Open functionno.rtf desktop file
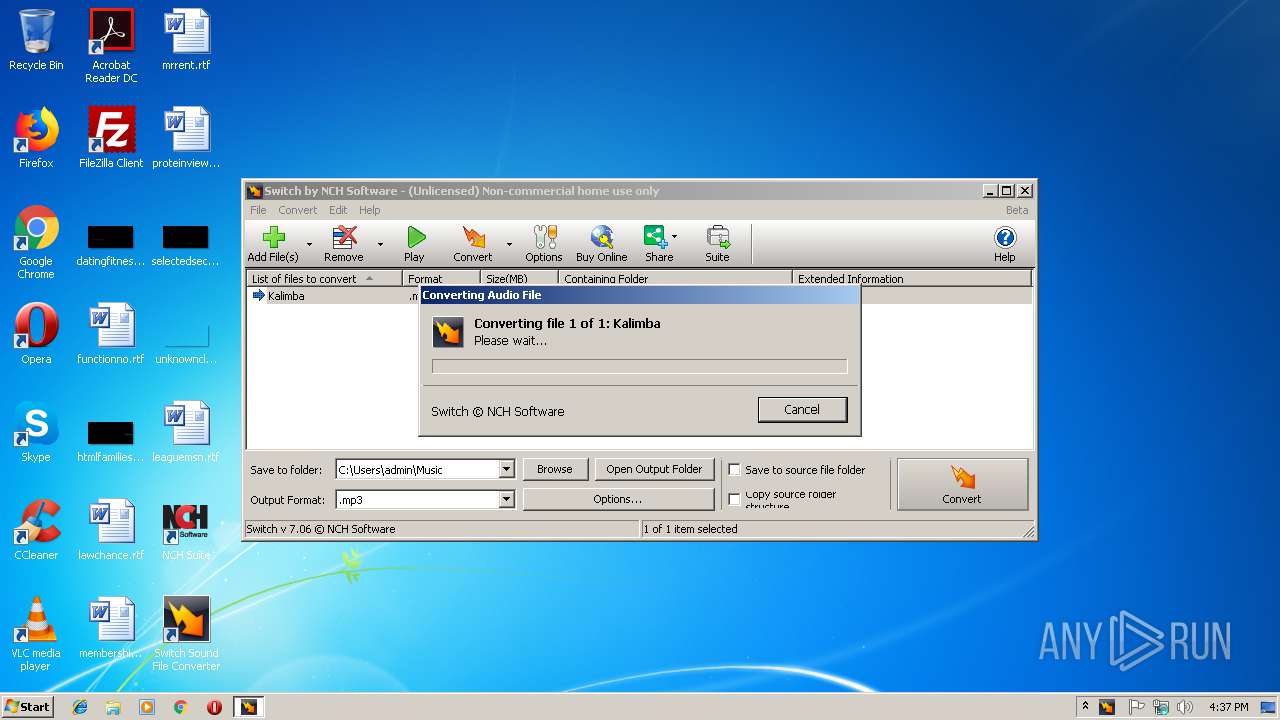Image resolution: width=1280 pixels, height=720 pixels. 111,334
